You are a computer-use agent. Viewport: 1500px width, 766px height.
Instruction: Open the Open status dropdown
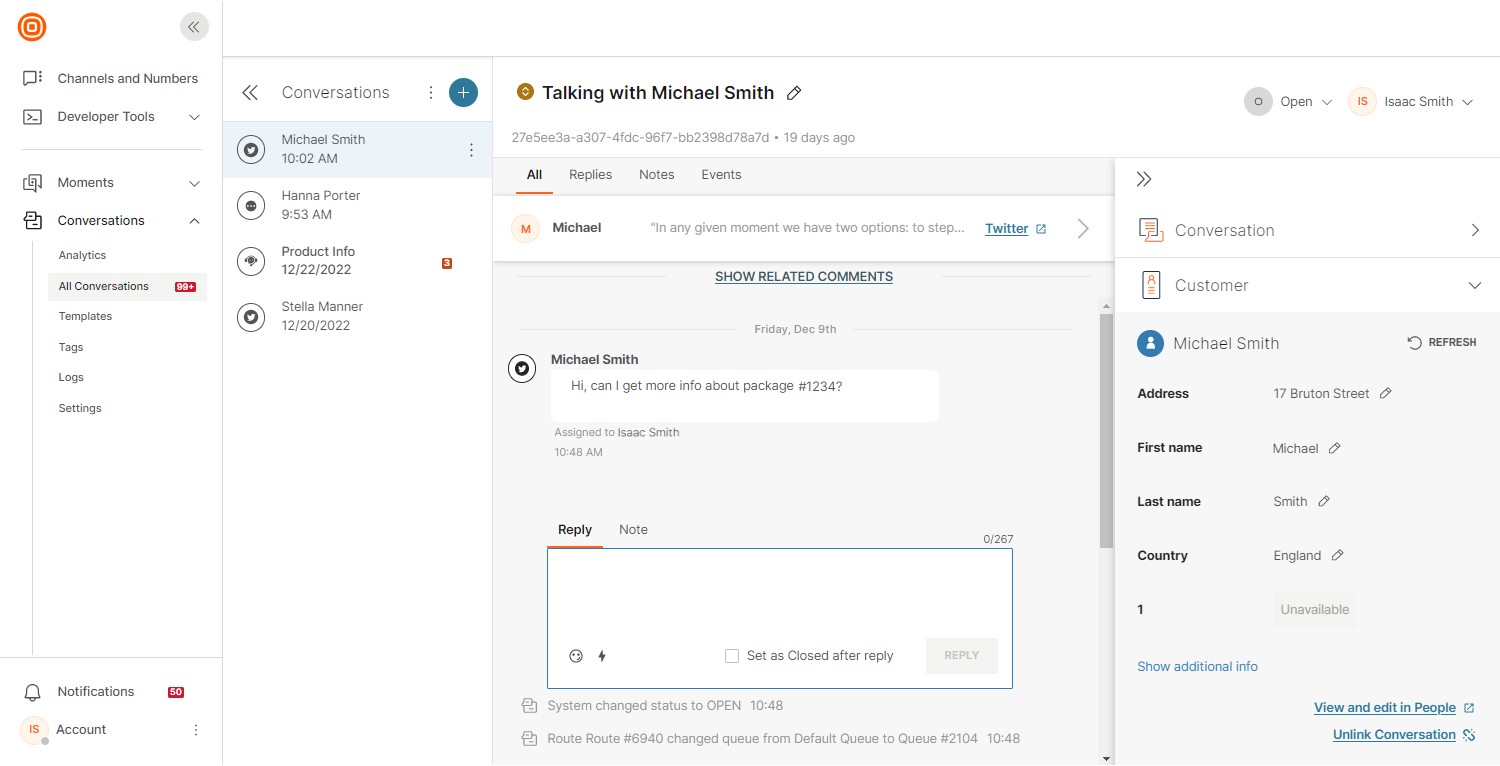click(1290, 101)
